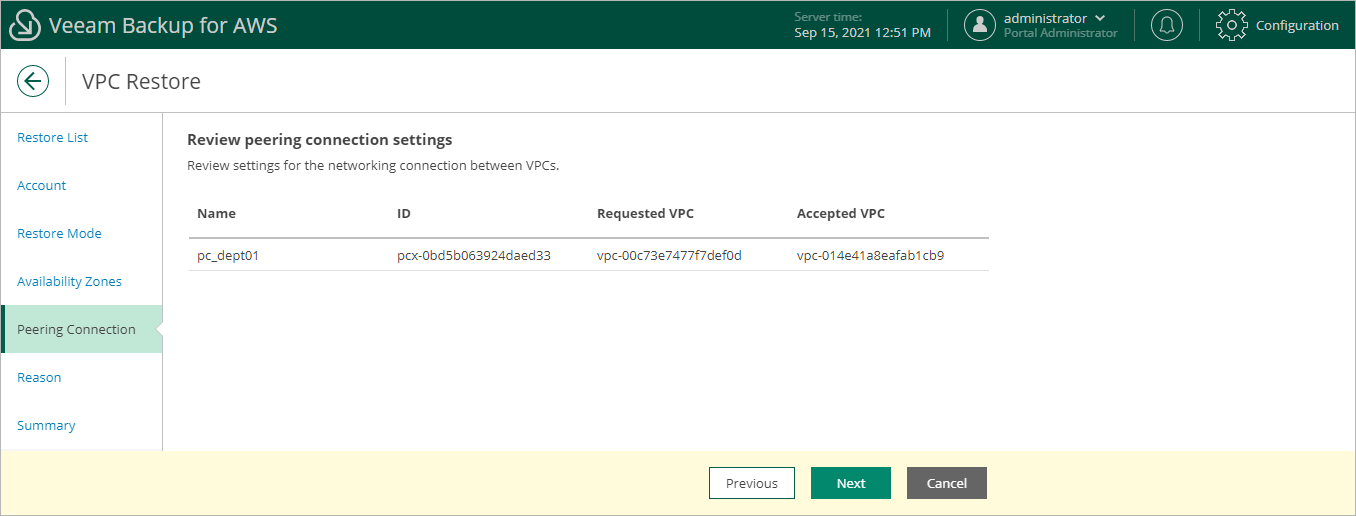Select the Peering Connection step
Viewport: 1356px width, 516px height.
point(77,330)
